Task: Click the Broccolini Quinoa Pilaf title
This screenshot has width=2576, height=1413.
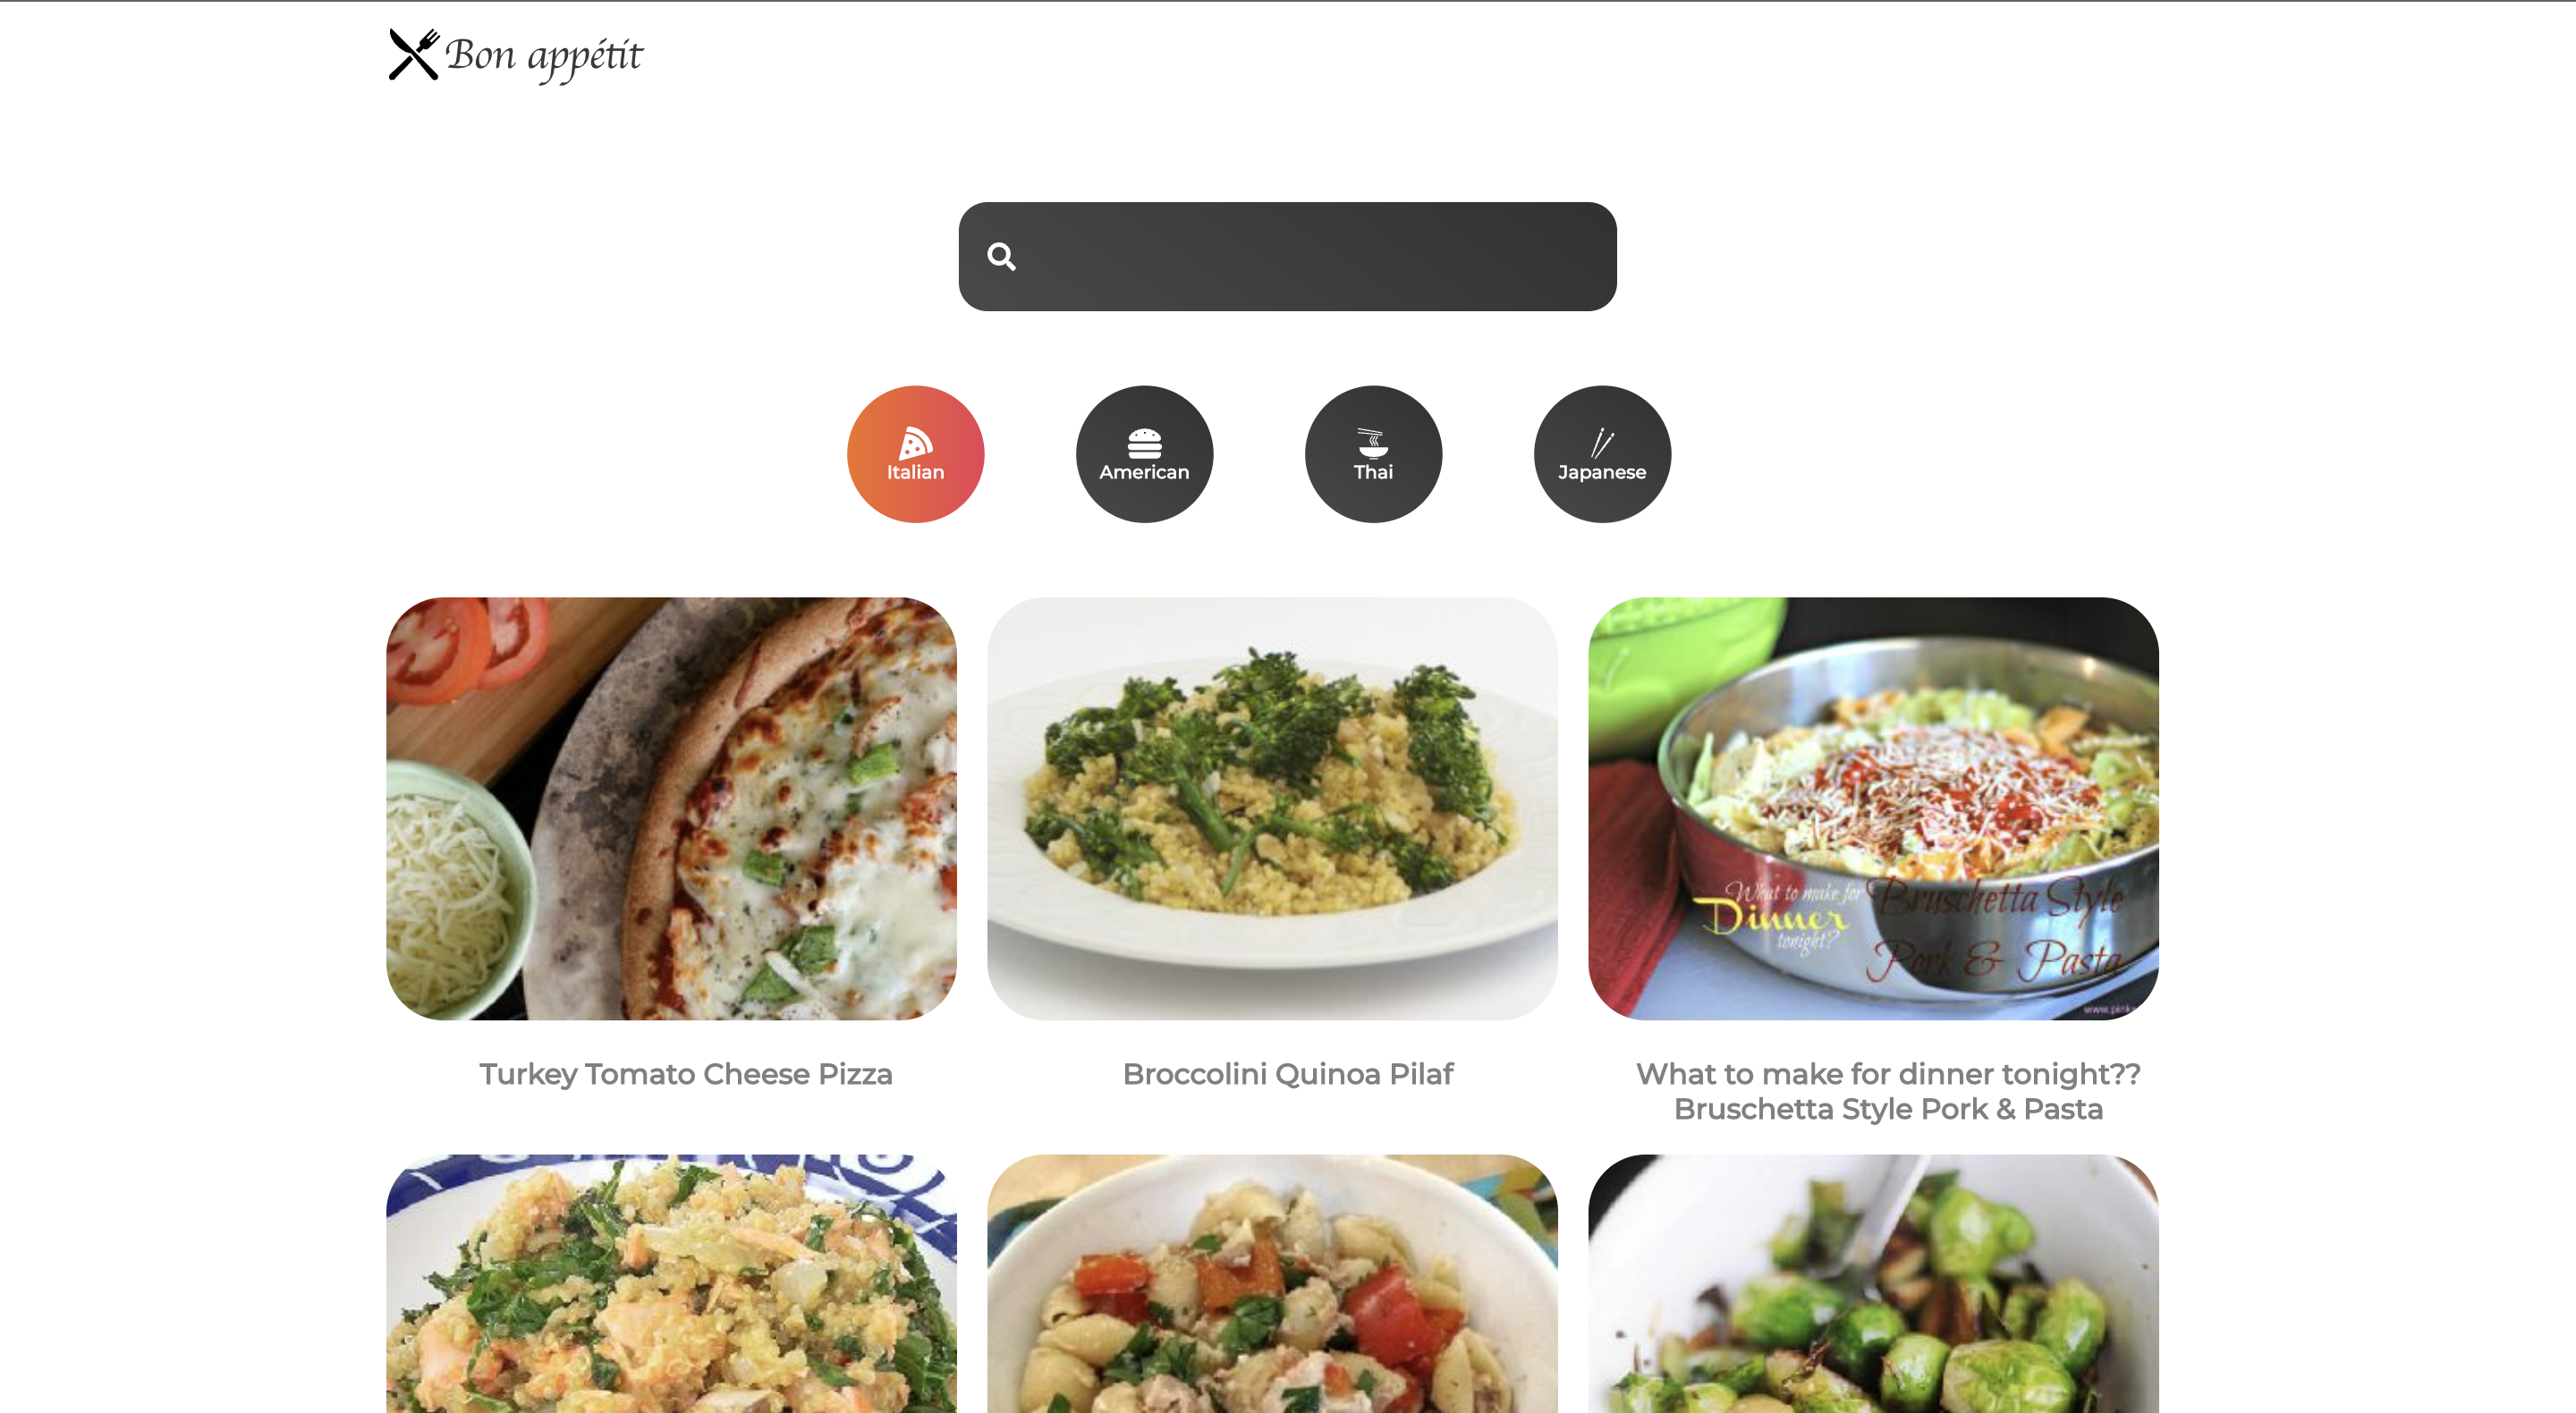Action: click(1287, 1074)
